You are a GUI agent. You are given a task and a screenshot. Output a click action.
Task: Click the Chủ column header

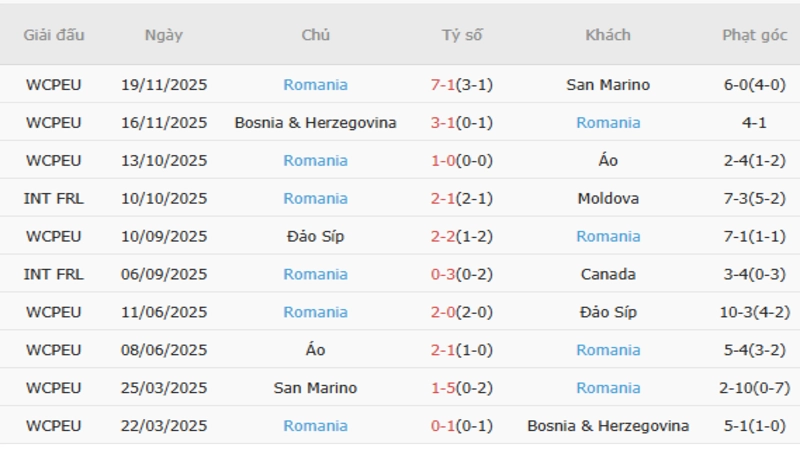[315, 35]
